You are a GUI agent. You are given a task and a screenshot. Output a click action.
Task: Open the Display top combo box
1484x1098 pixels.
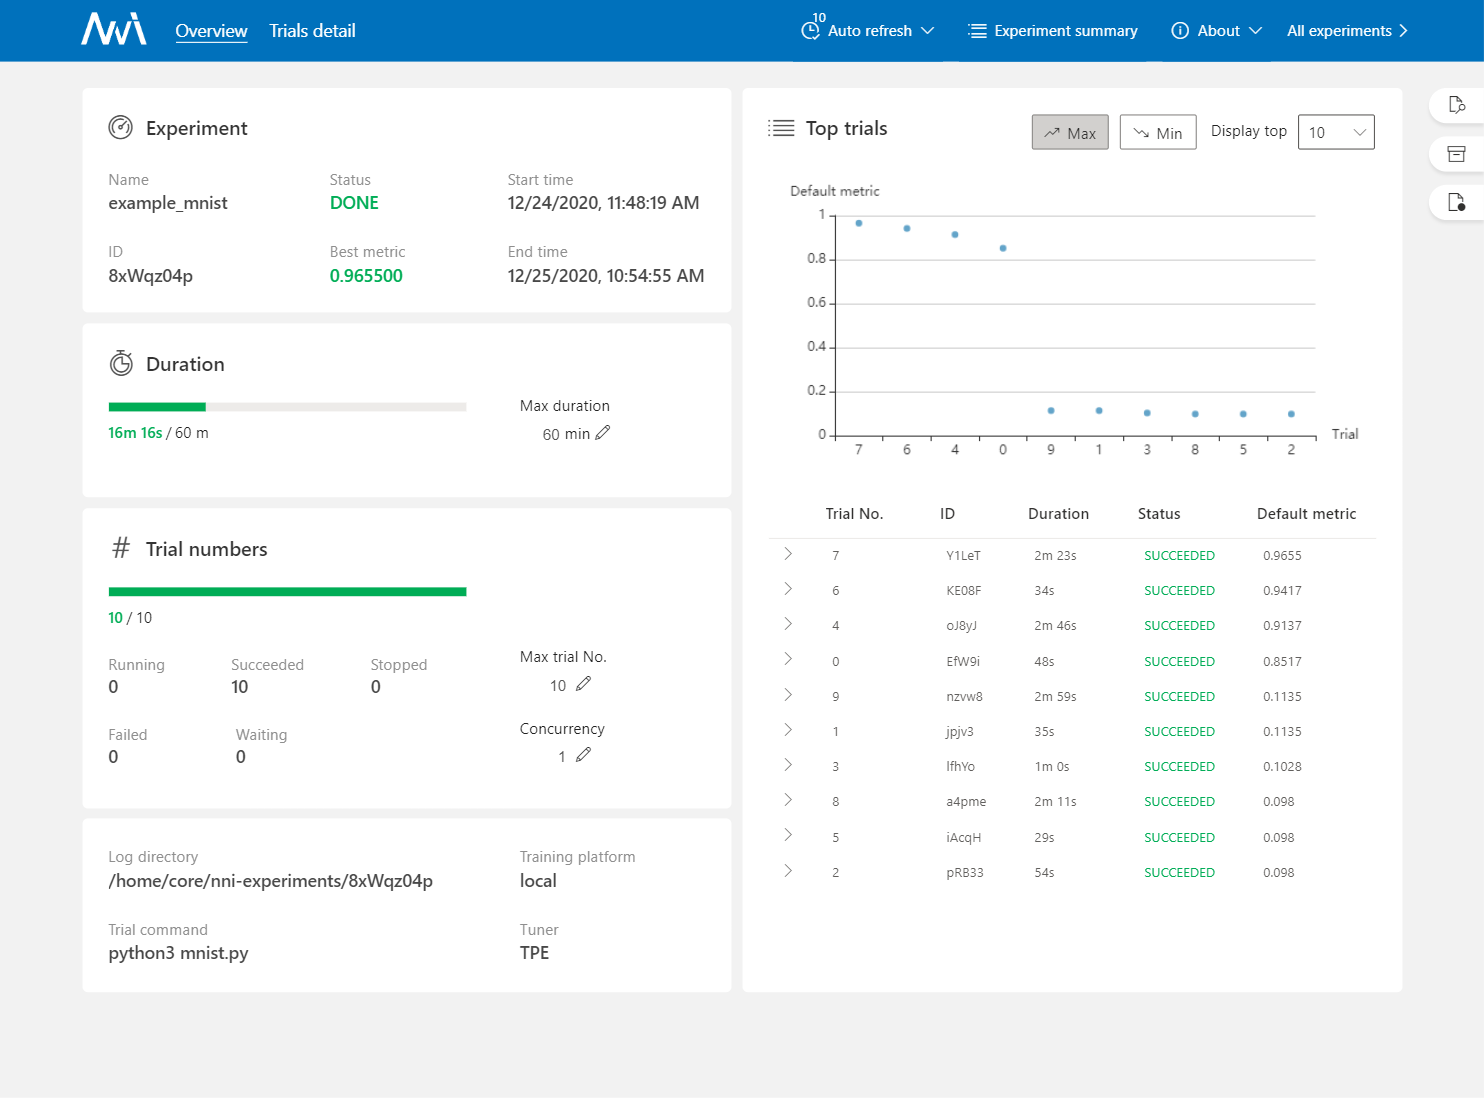pos(1335,132)
